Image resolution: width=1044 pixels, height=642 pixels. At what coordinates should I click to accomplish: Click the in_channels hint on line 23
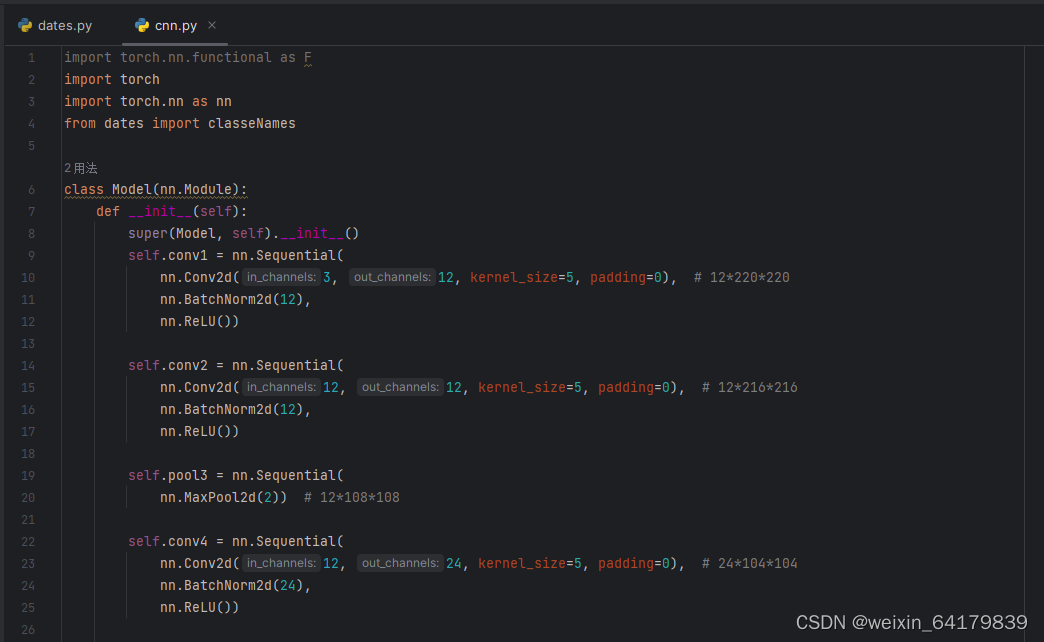[281, 563]
